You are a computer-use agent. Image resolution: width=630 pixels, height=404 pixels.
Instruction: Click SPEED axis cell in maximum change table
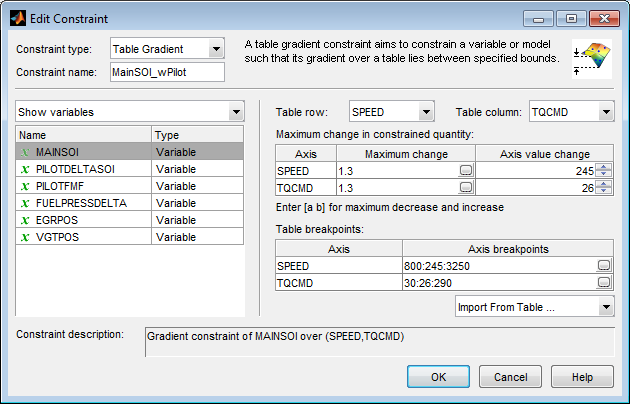306,171
